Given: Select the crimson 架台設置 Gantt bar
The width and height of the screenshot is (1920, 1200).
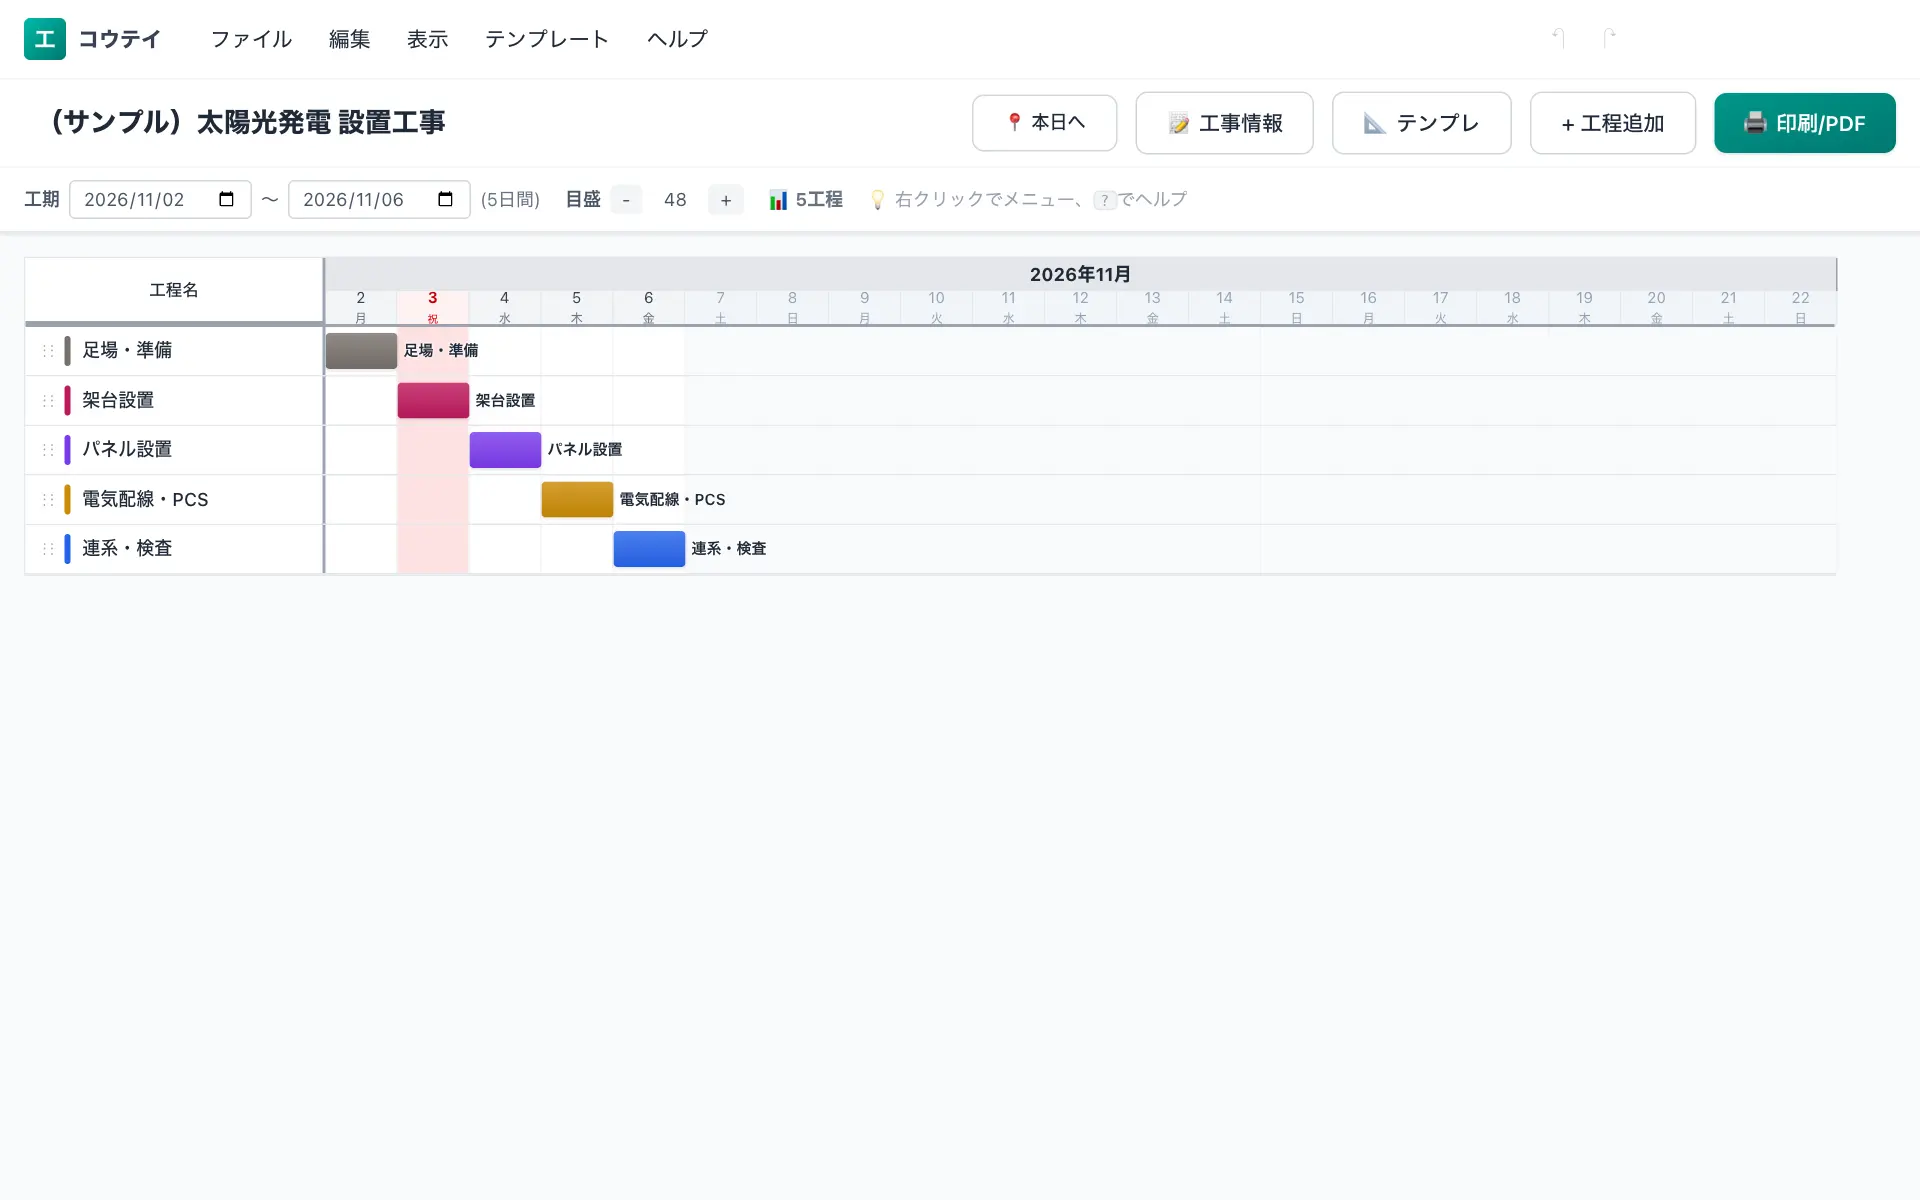Looking at the screenshot, I should coord(433,401).
